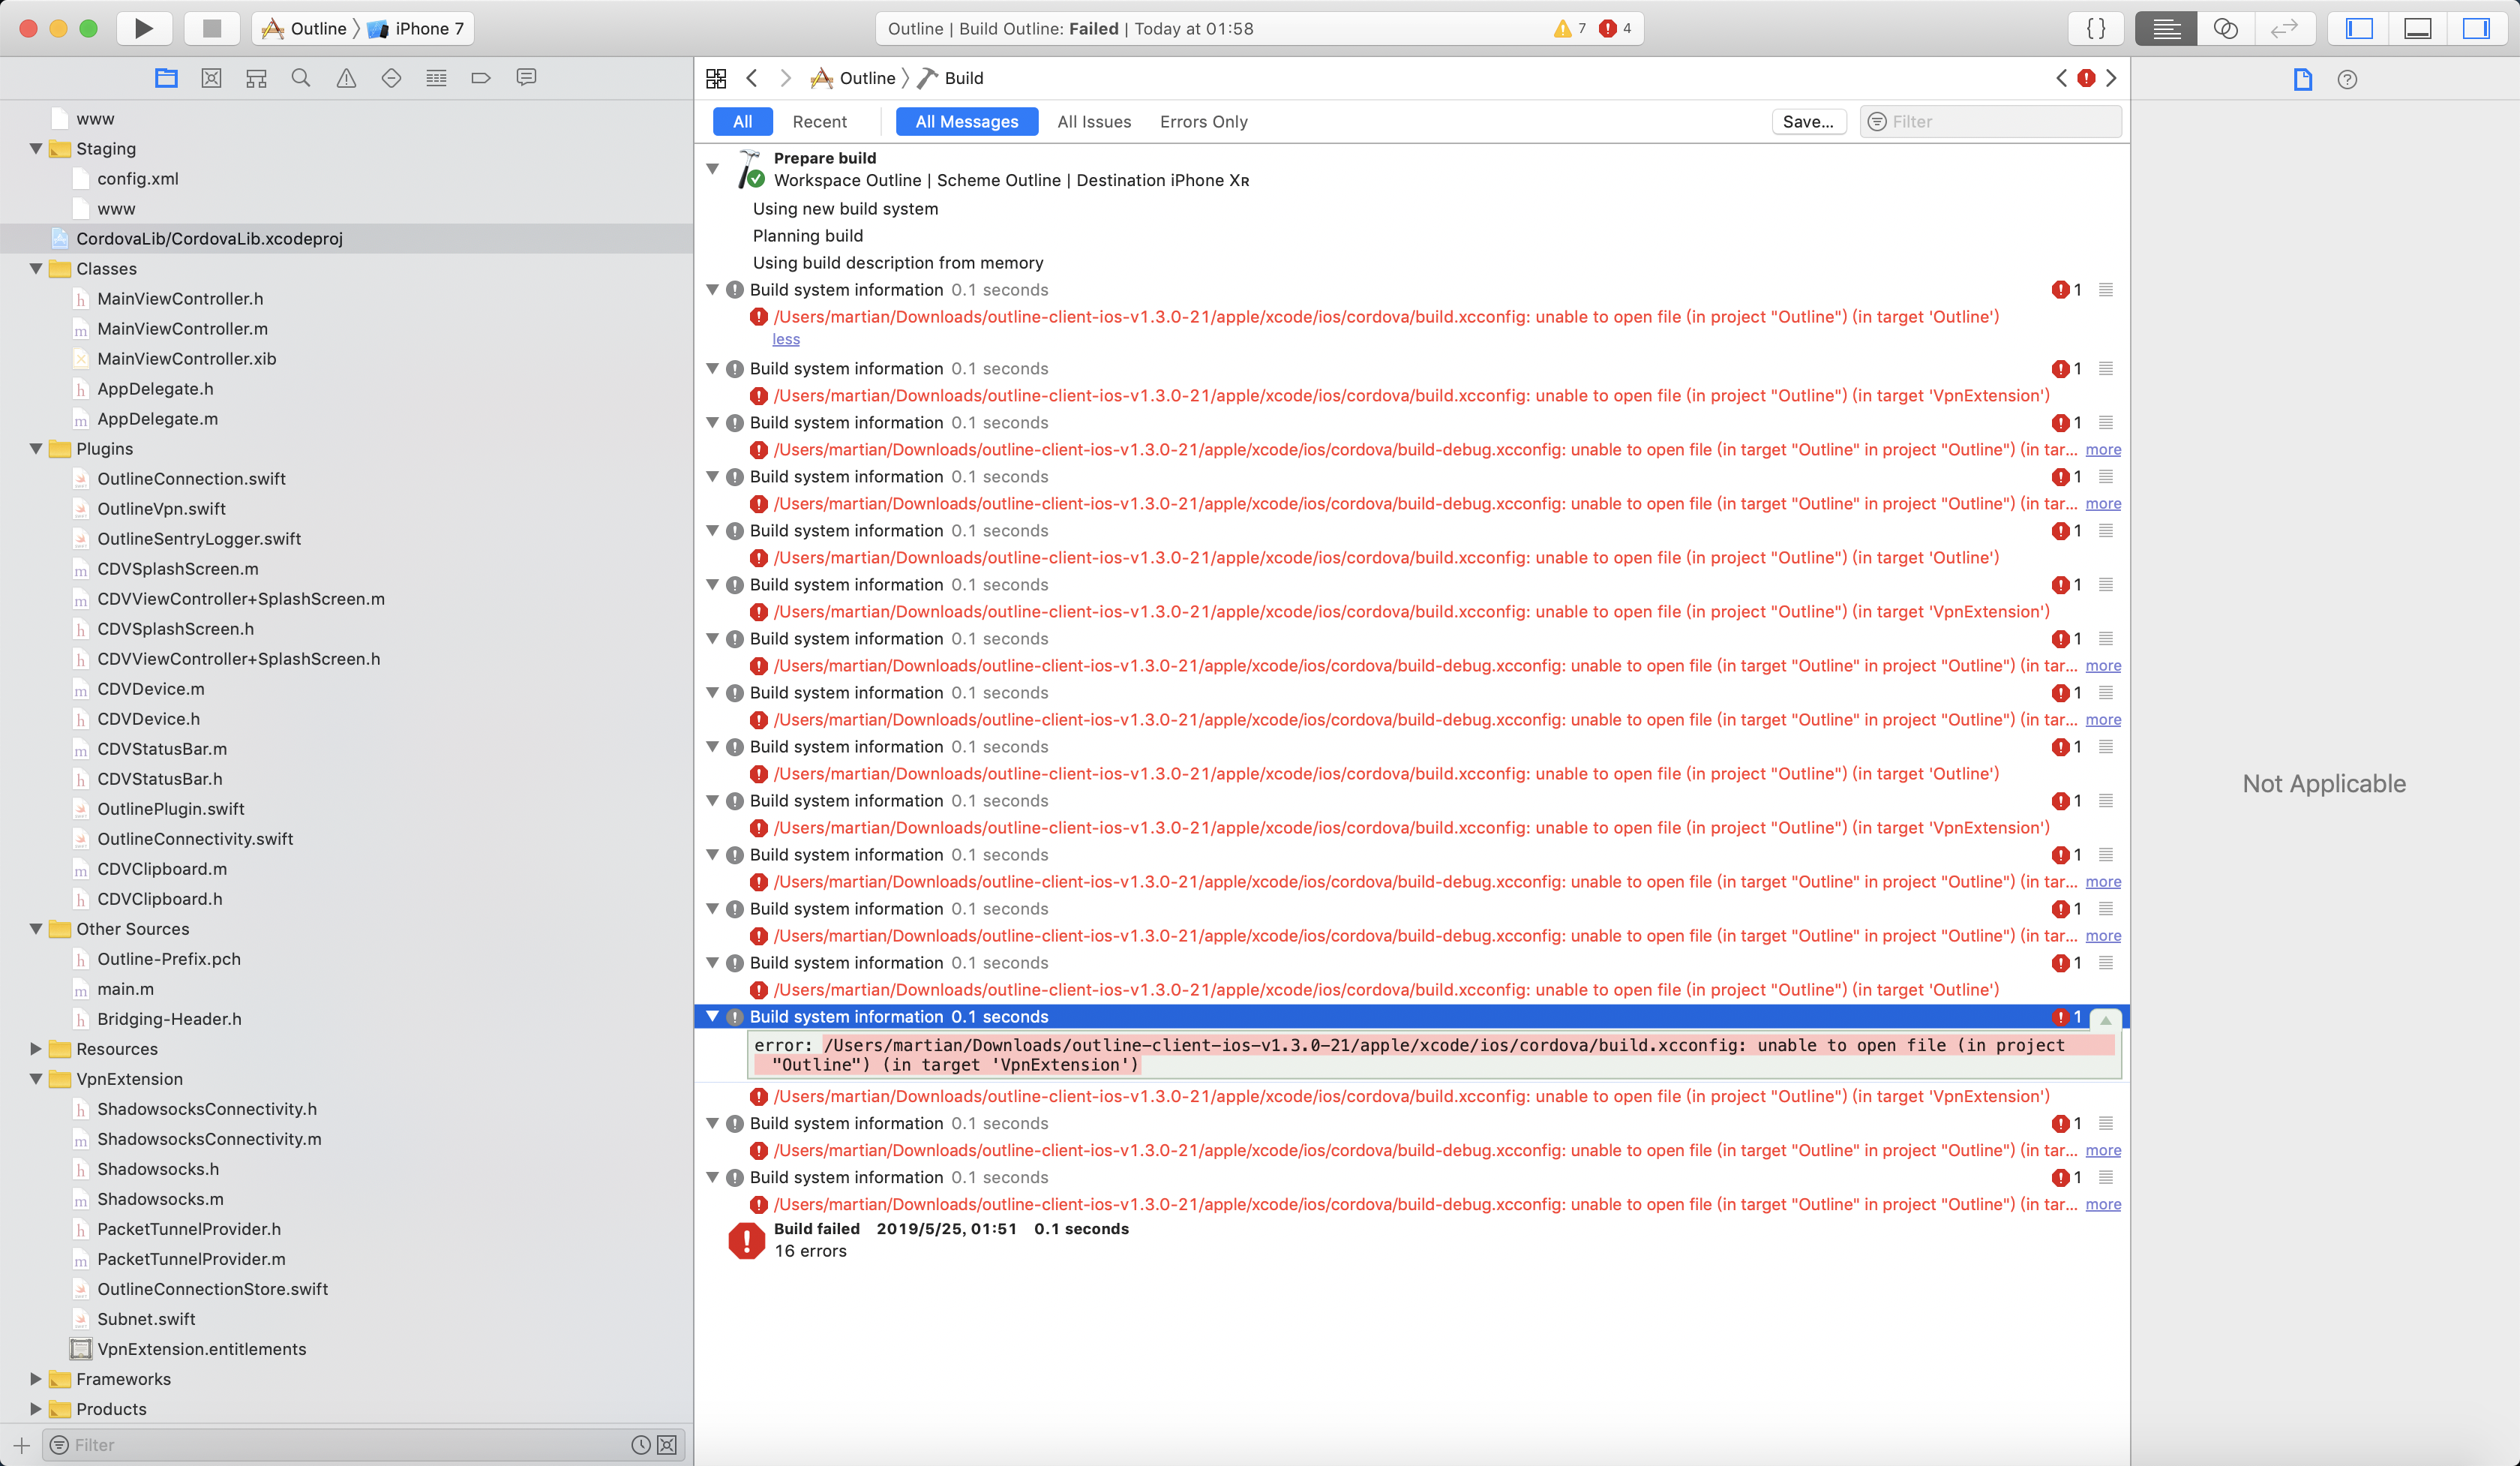Select the All tab in build log
Viewport: 2520px width, 1466px height.
742,121
